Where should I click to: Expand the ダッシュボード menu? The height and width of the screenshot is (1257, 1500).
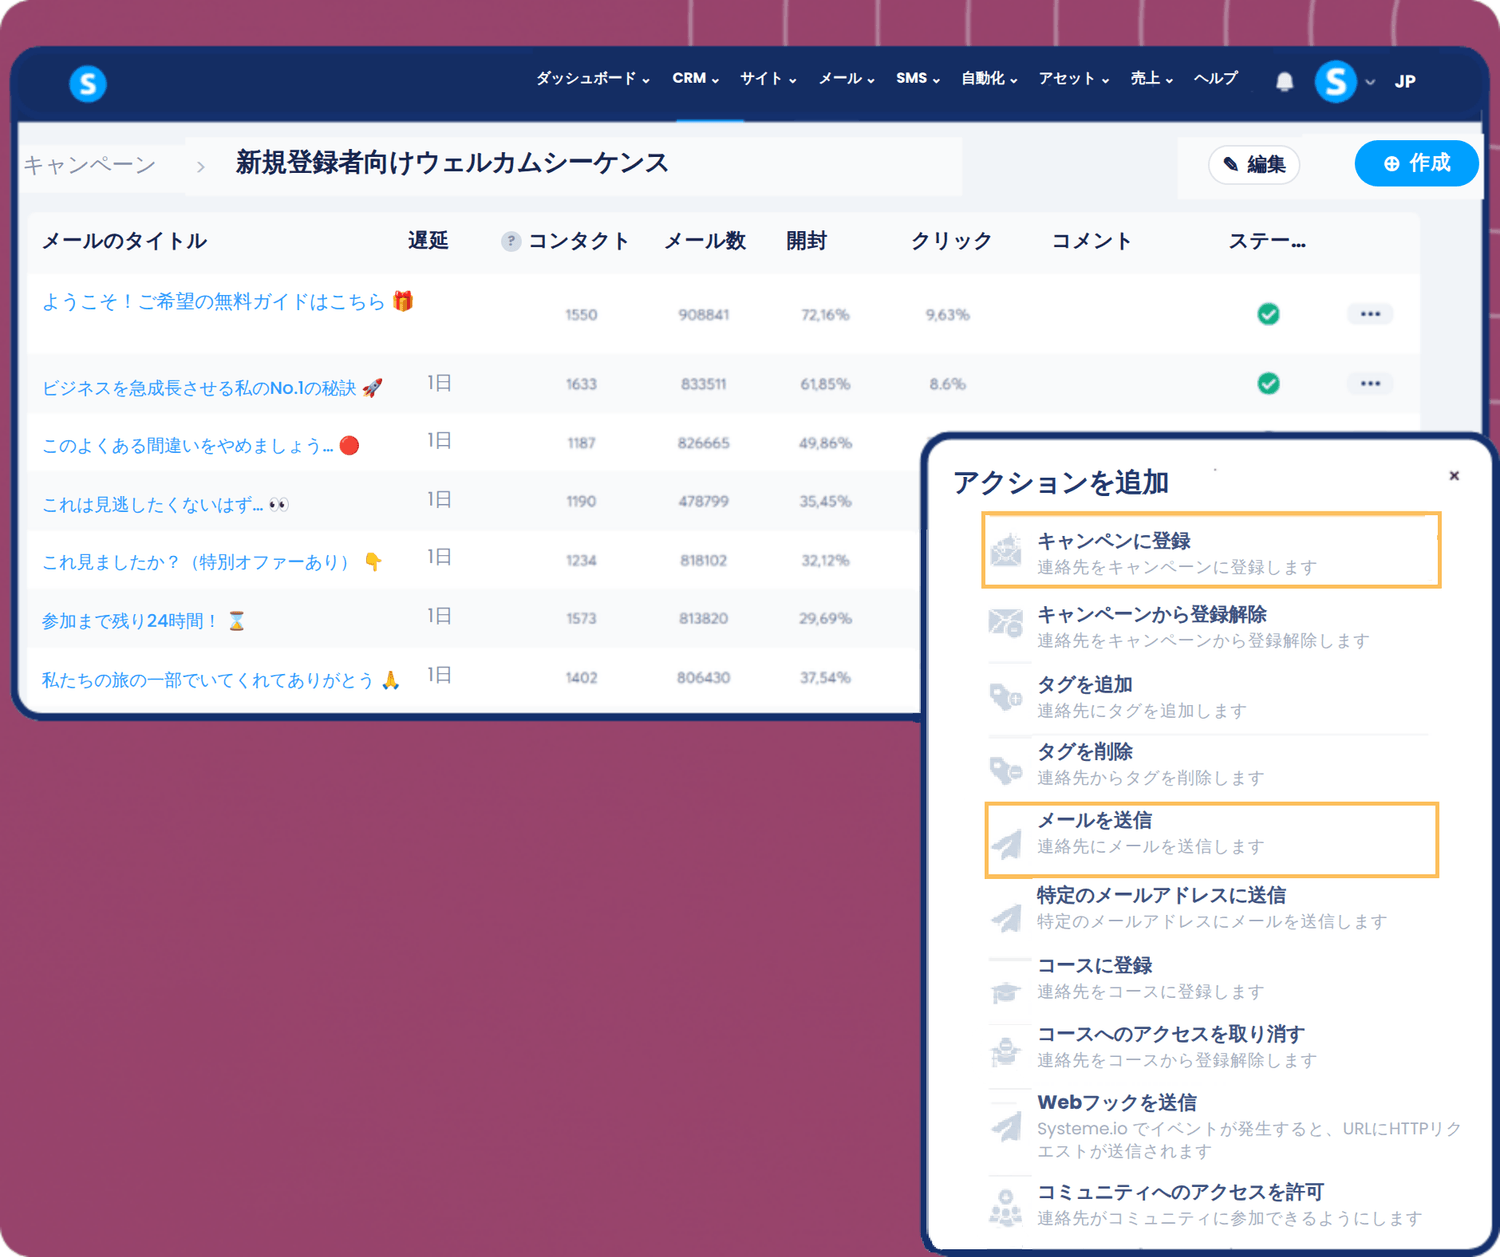593,79
